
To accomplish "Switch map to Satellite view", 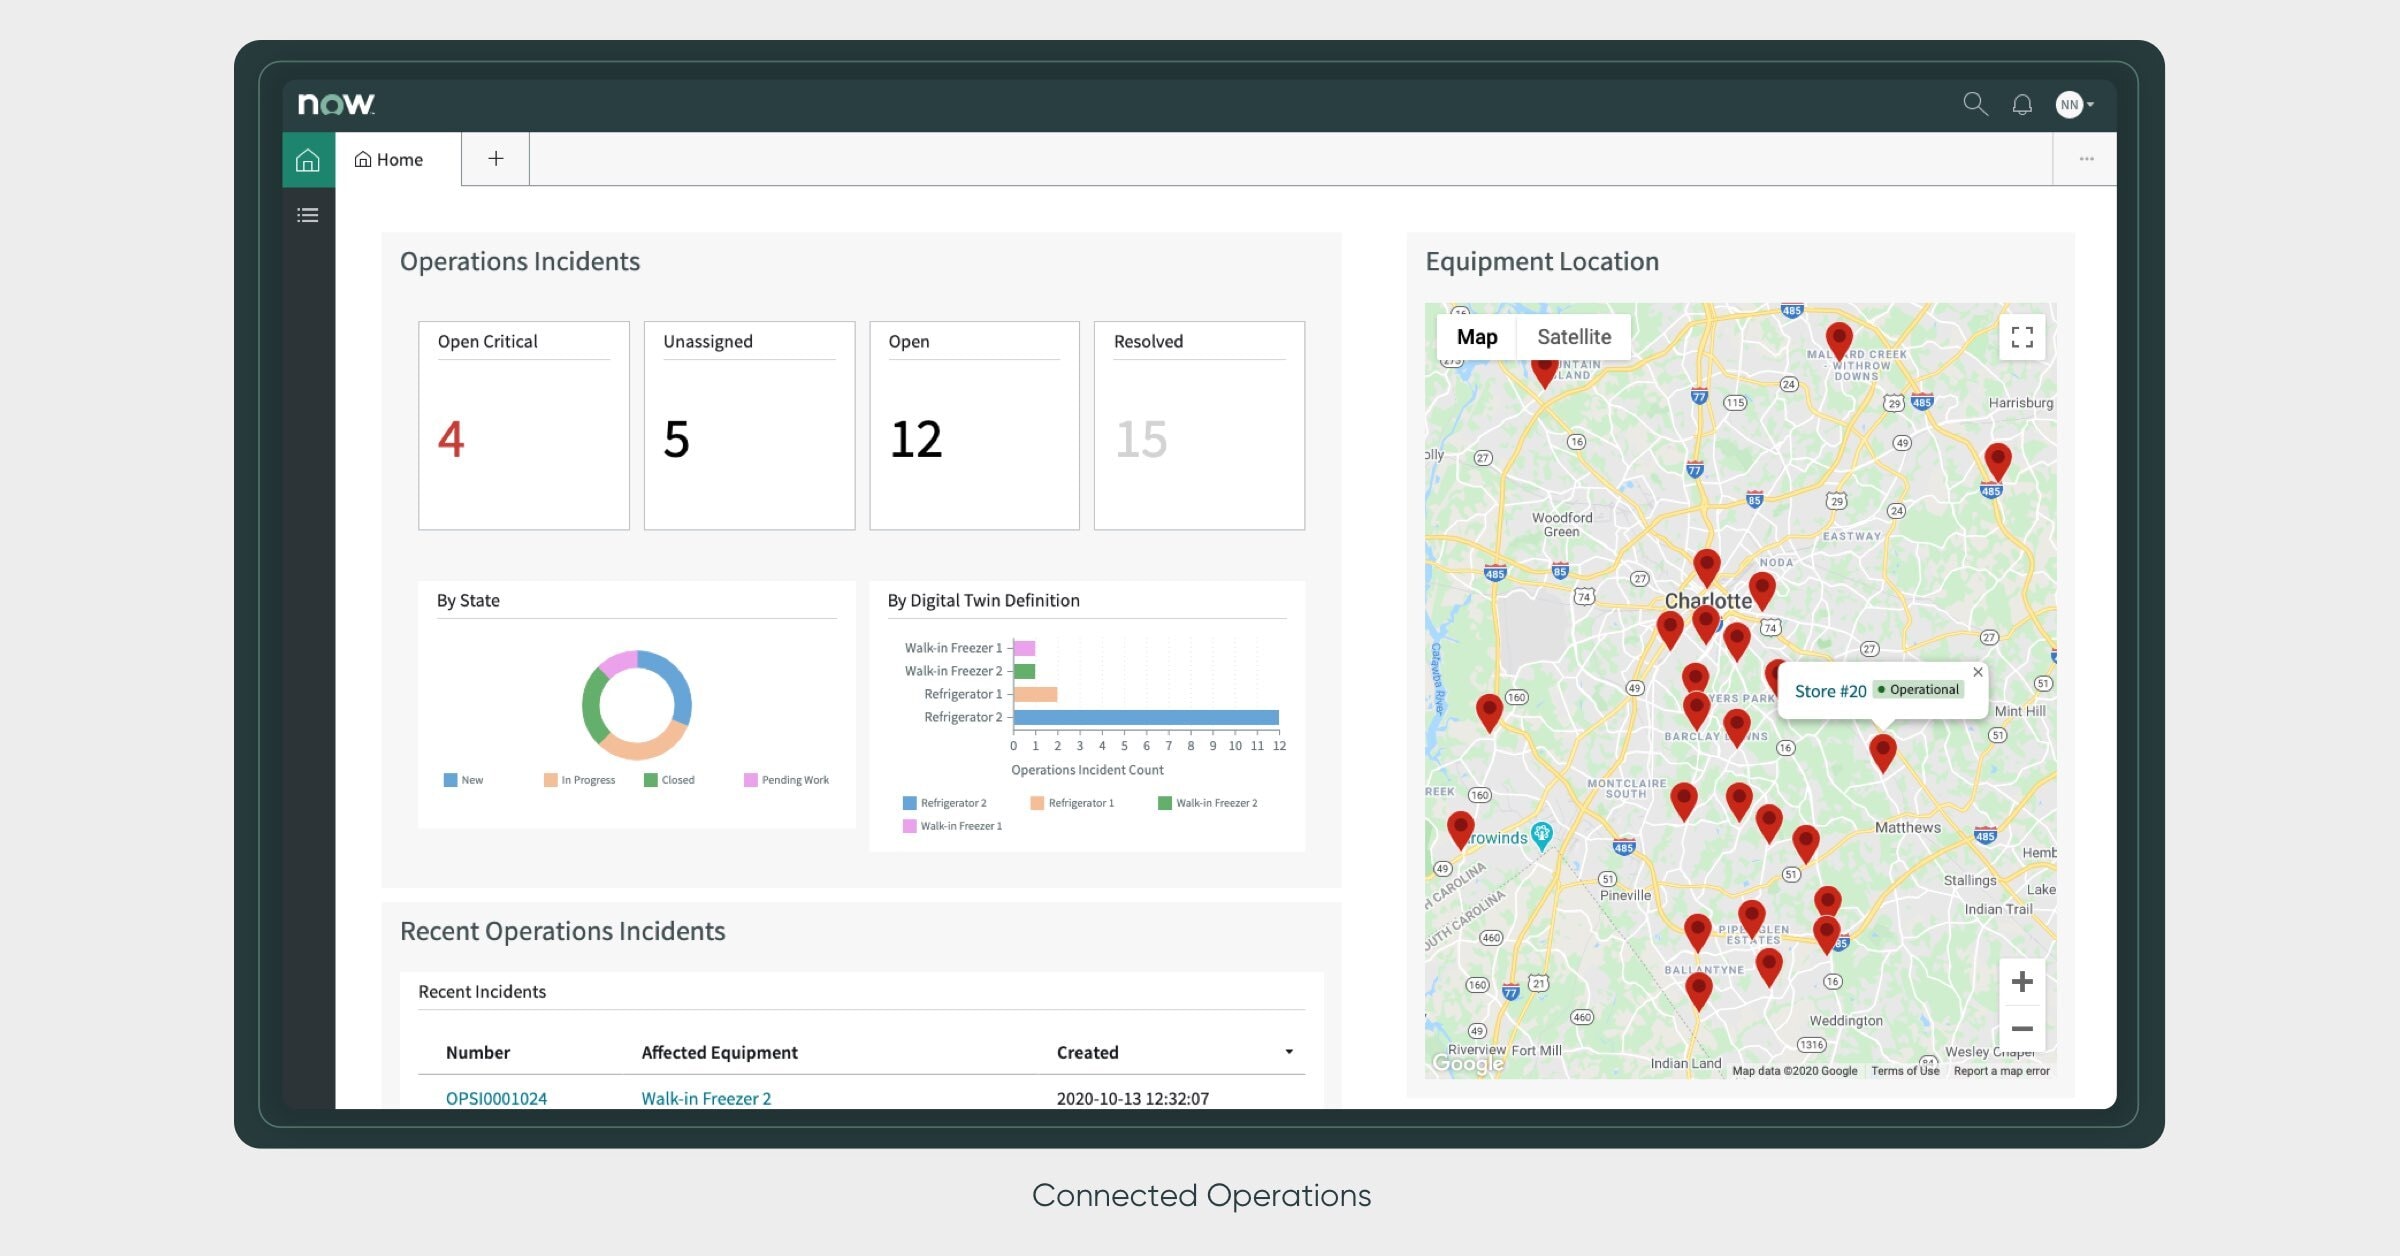I will point(1573,337).
